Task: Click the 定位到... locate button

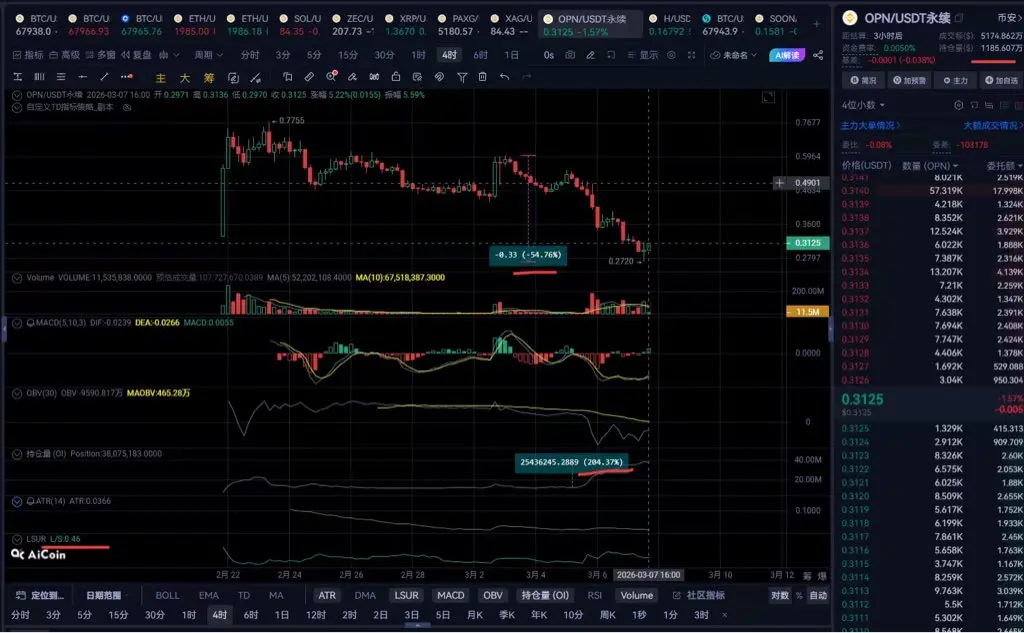Action: pyautogui.click(x=40, y=596)
